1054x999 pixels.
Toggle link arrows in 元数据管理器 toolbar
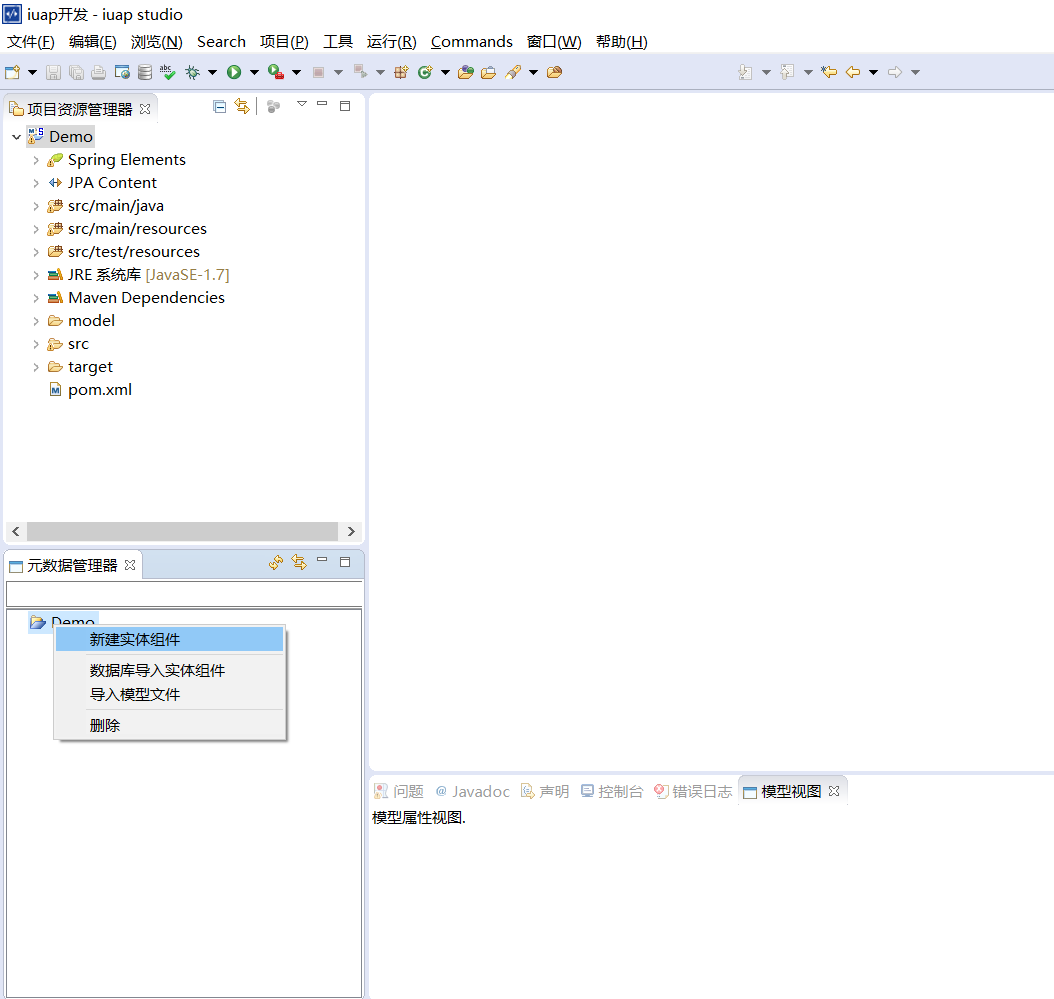click(298, 563)
